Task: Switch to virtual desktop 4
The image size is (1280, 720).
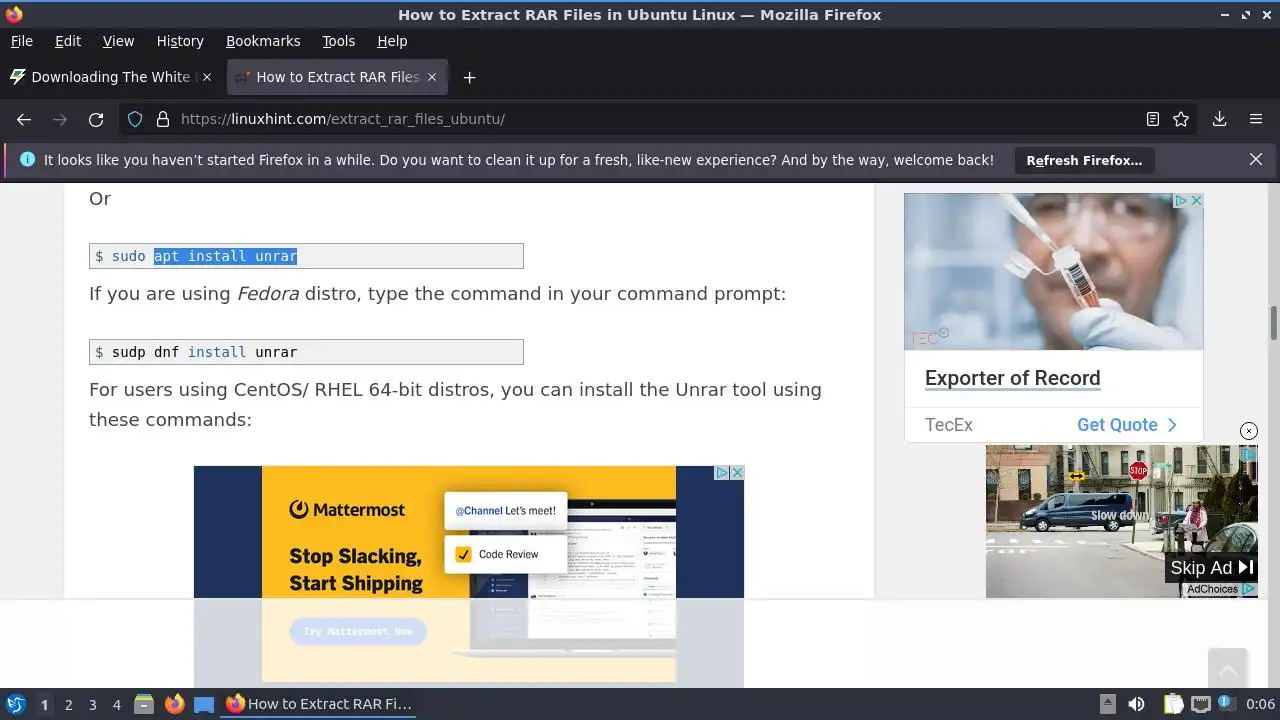Action: (116, 704)
